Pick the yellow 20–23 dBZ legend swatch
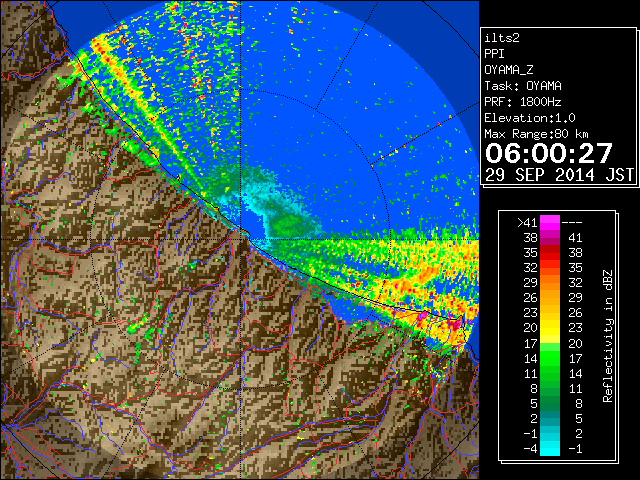Image resolution: width=640 pixels, height=480 pixels. (x=550, y=328)
